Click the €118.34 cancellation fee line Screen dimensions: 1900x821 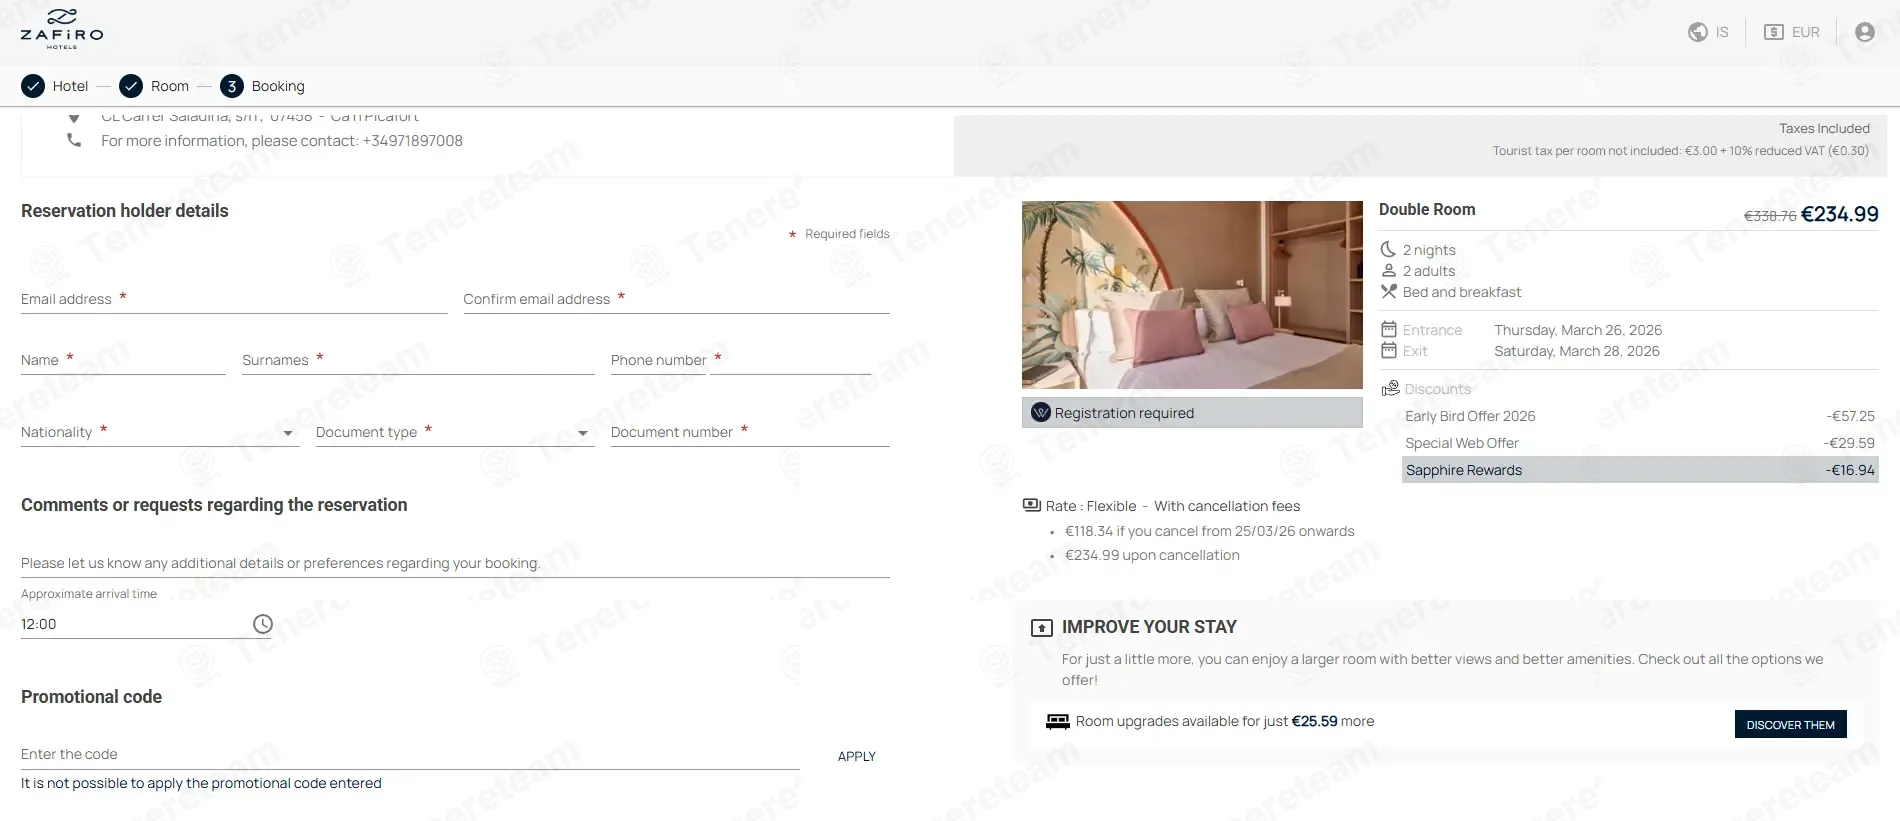tap(1209, 531)
